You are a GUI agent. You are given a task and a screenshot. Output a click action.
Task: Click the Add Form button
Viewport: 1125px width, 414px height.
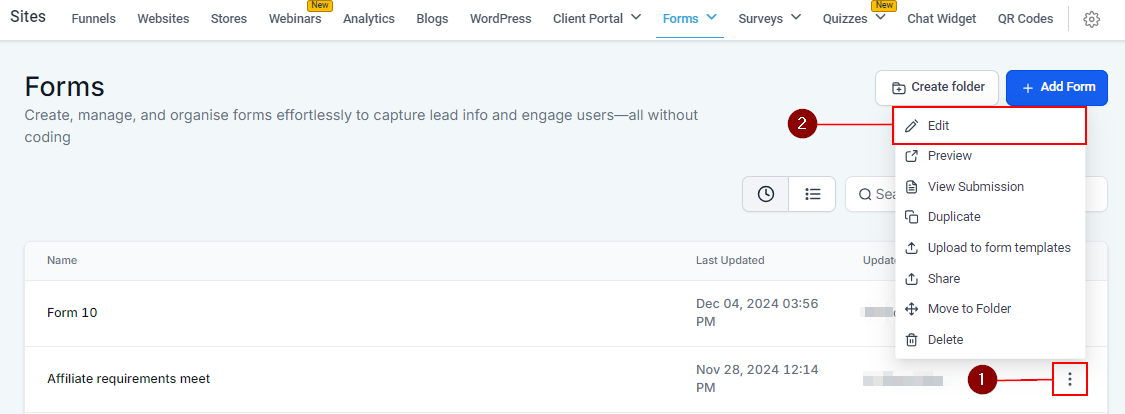pos(1058,87)
